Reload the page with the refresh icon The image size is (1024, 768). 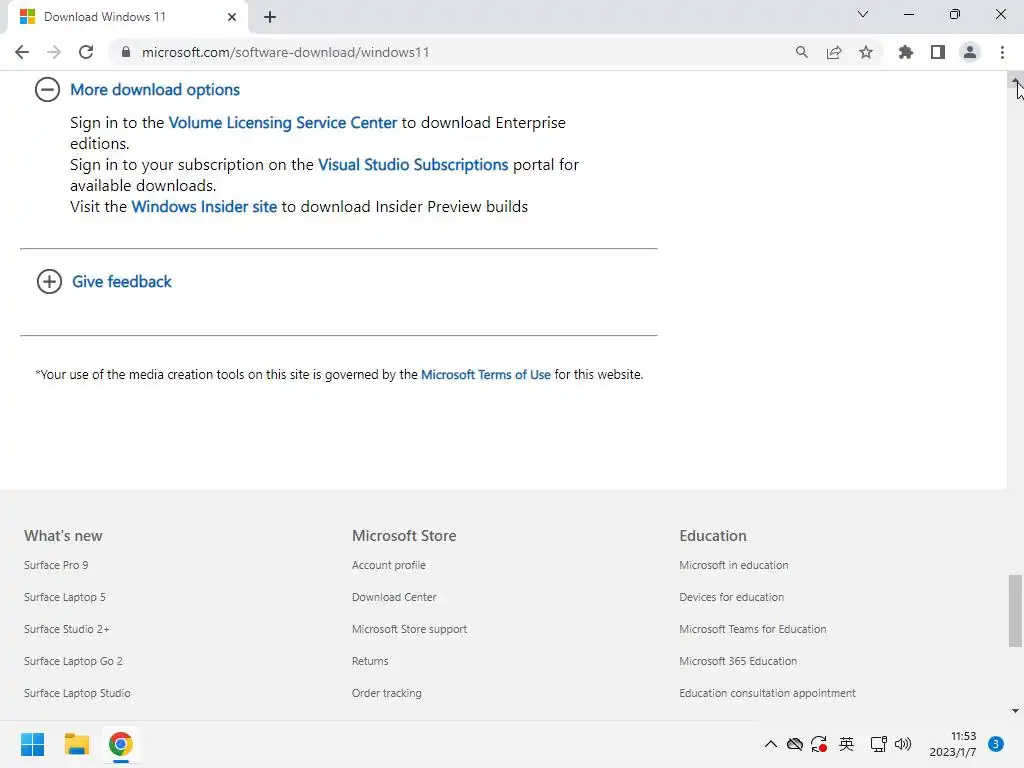point(86,52)
